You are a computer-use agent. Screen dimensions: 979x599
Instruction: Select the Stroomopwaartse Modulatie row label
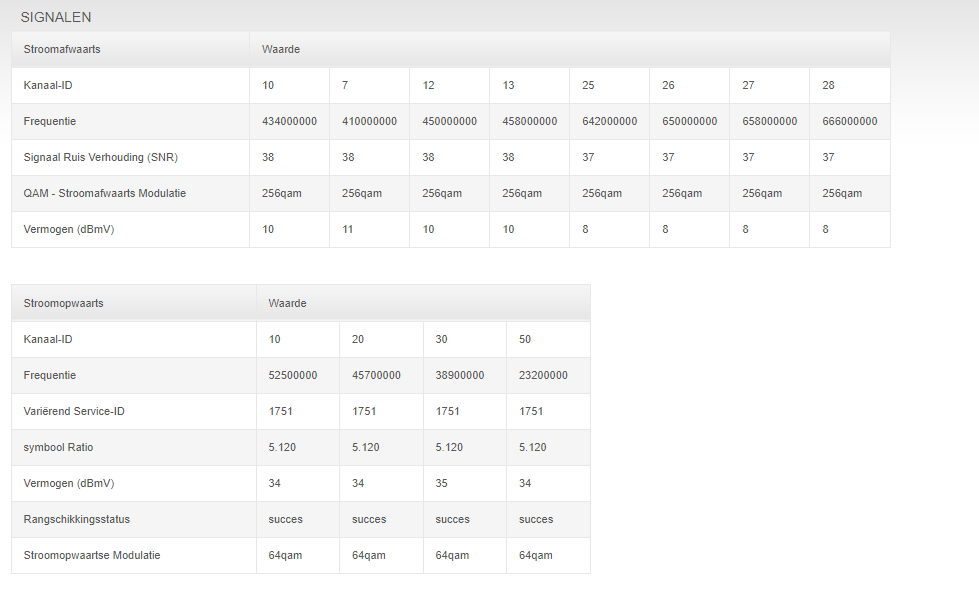[92, 555]
